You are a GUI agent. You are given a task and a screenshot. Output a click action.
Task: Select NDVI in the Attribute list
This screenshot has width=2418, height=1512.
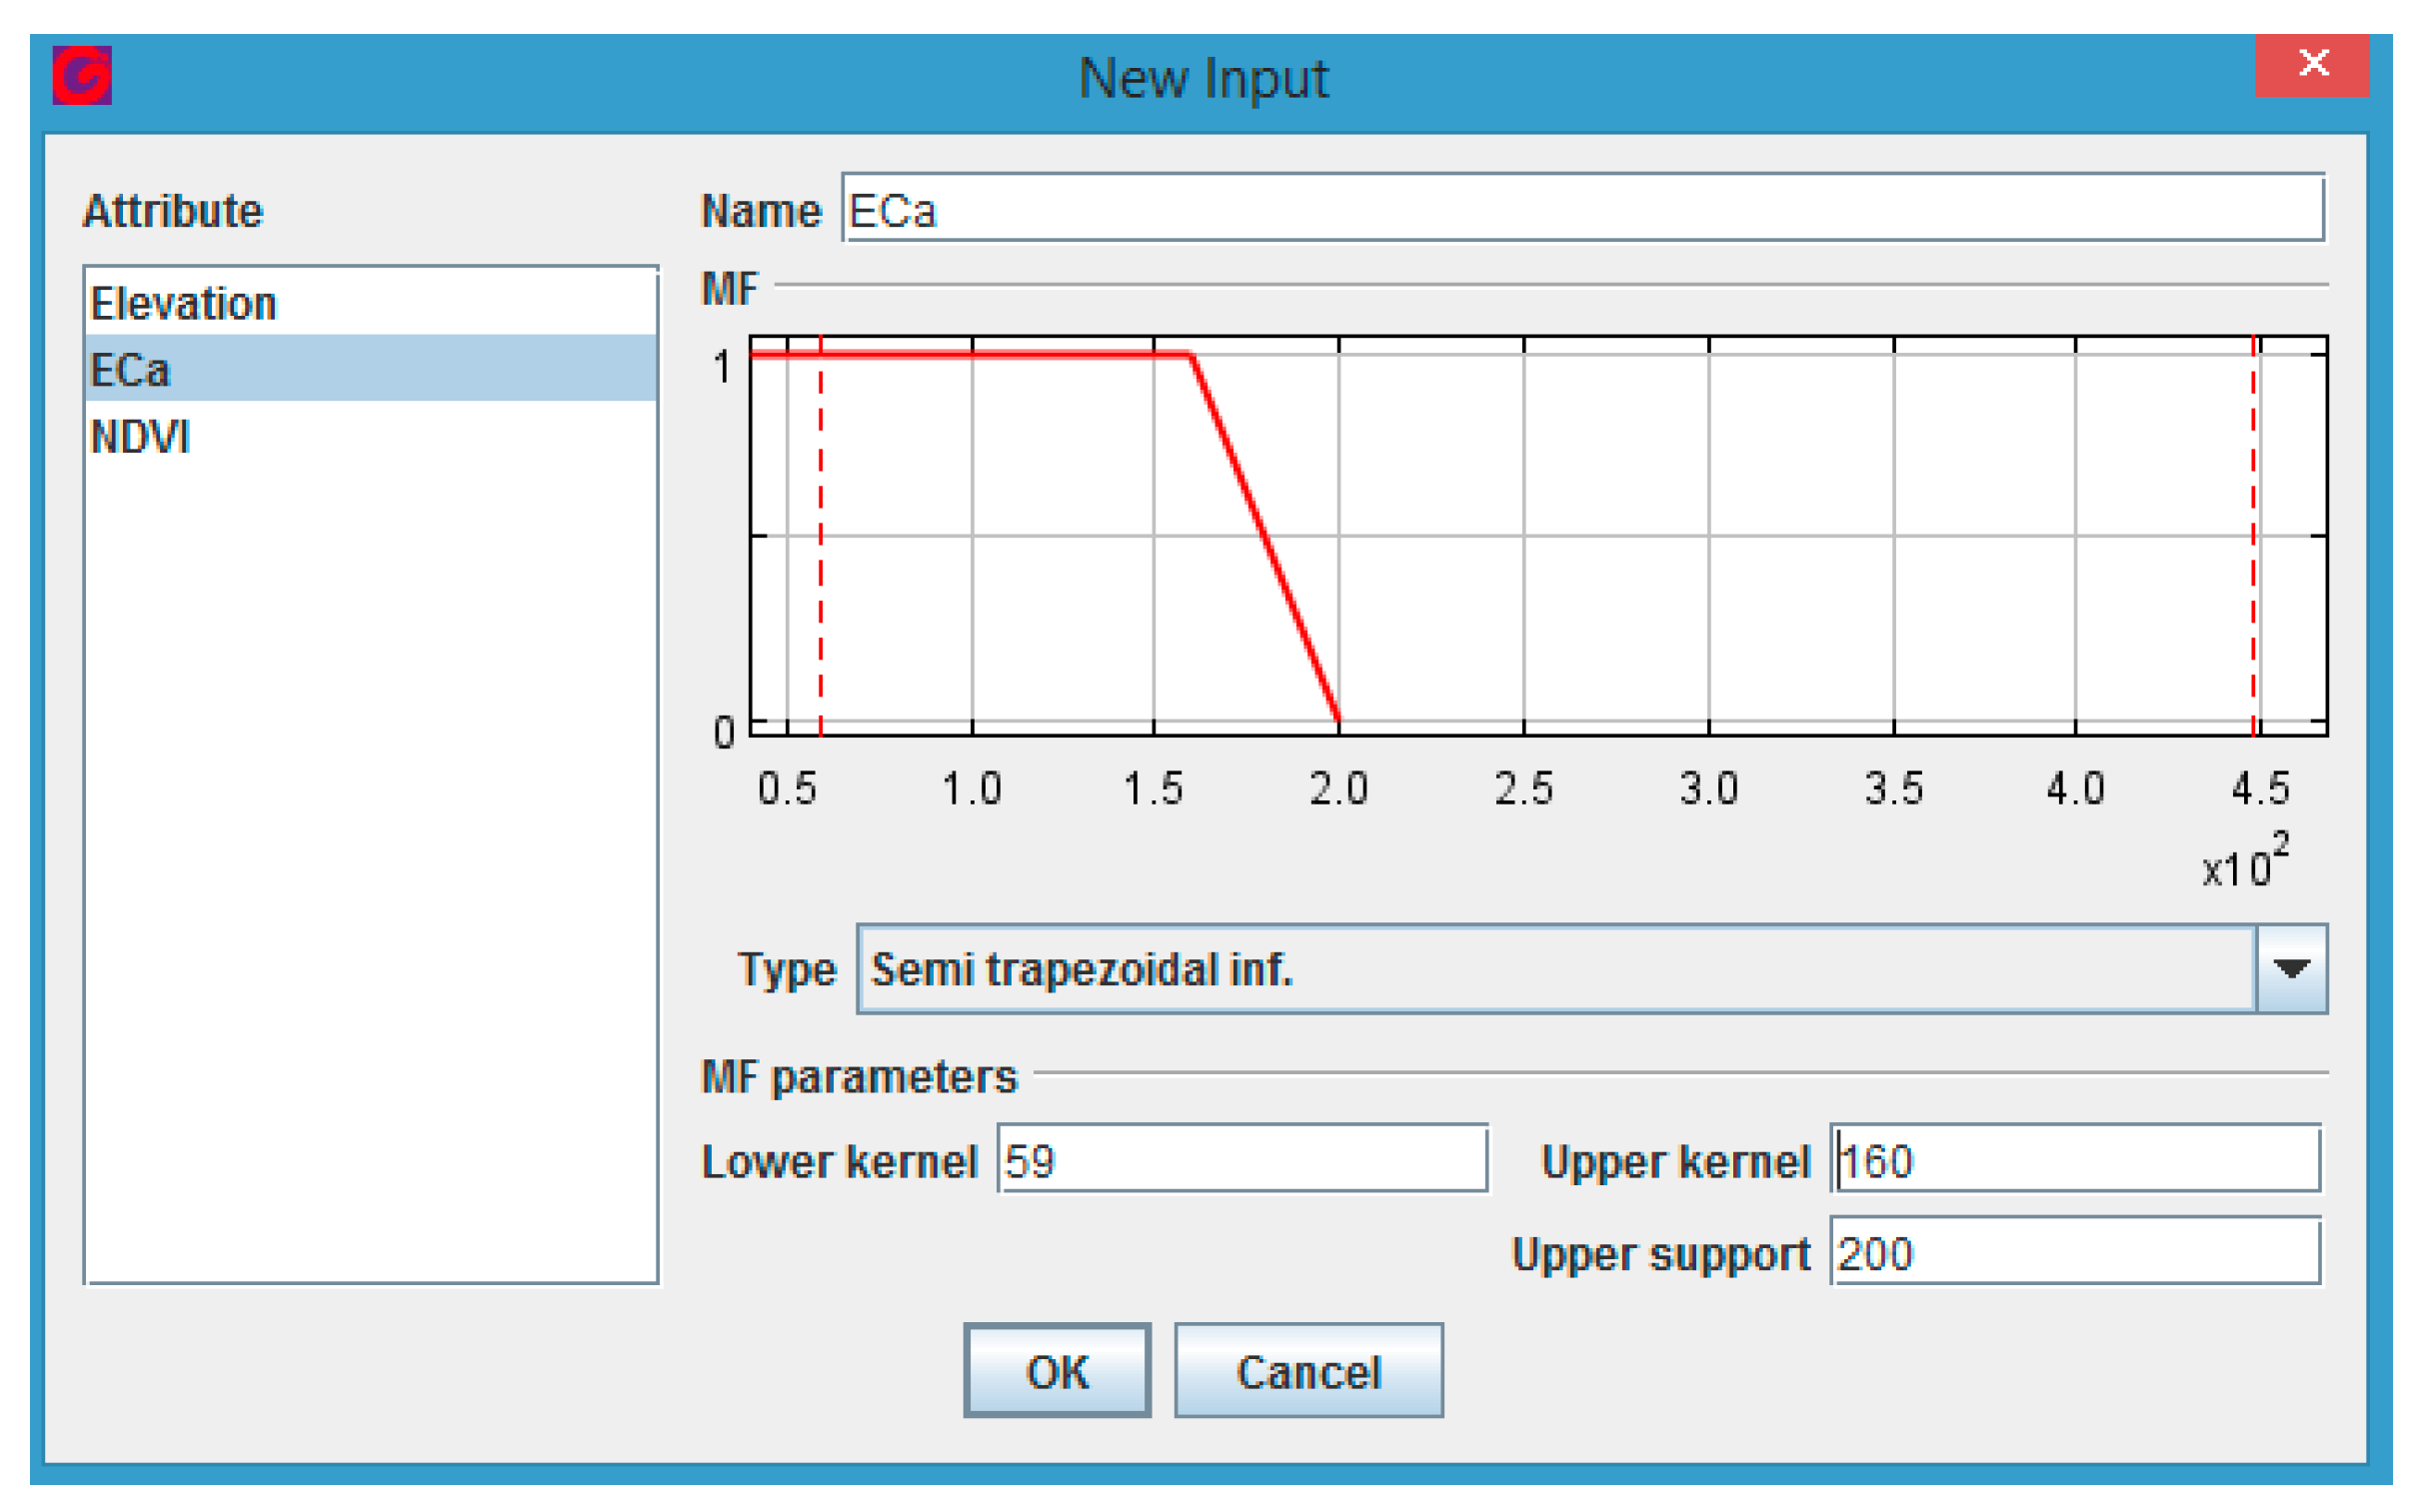pos(140,437)
